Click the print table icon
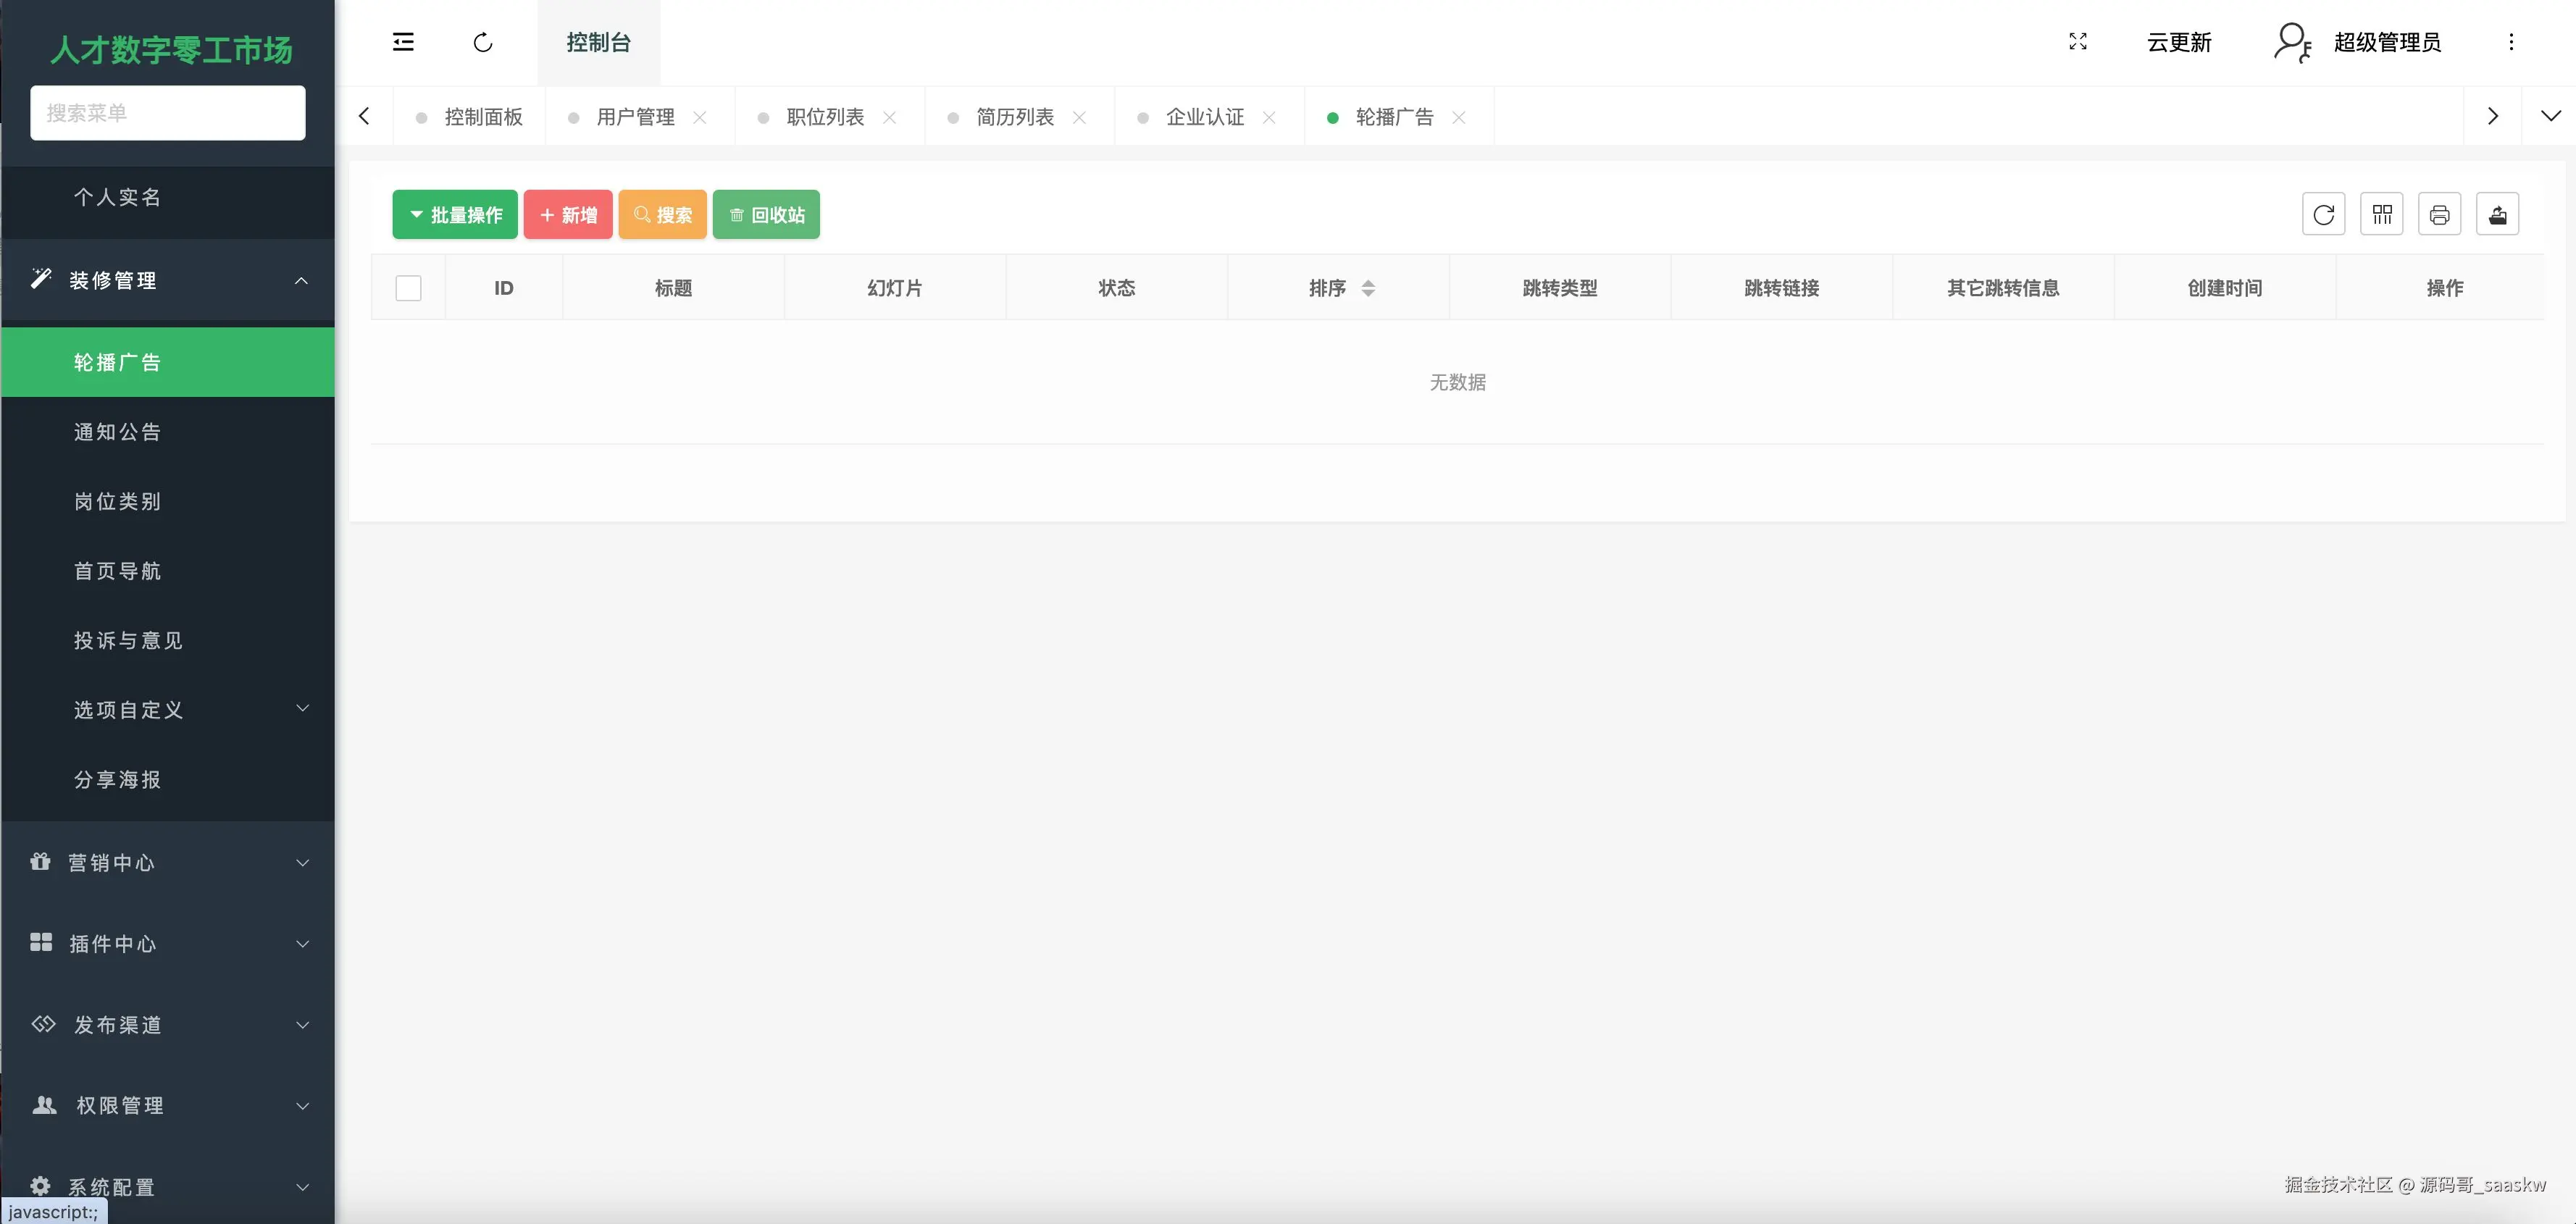Screen dimensions: 2576x1224 click(2439, 214)
